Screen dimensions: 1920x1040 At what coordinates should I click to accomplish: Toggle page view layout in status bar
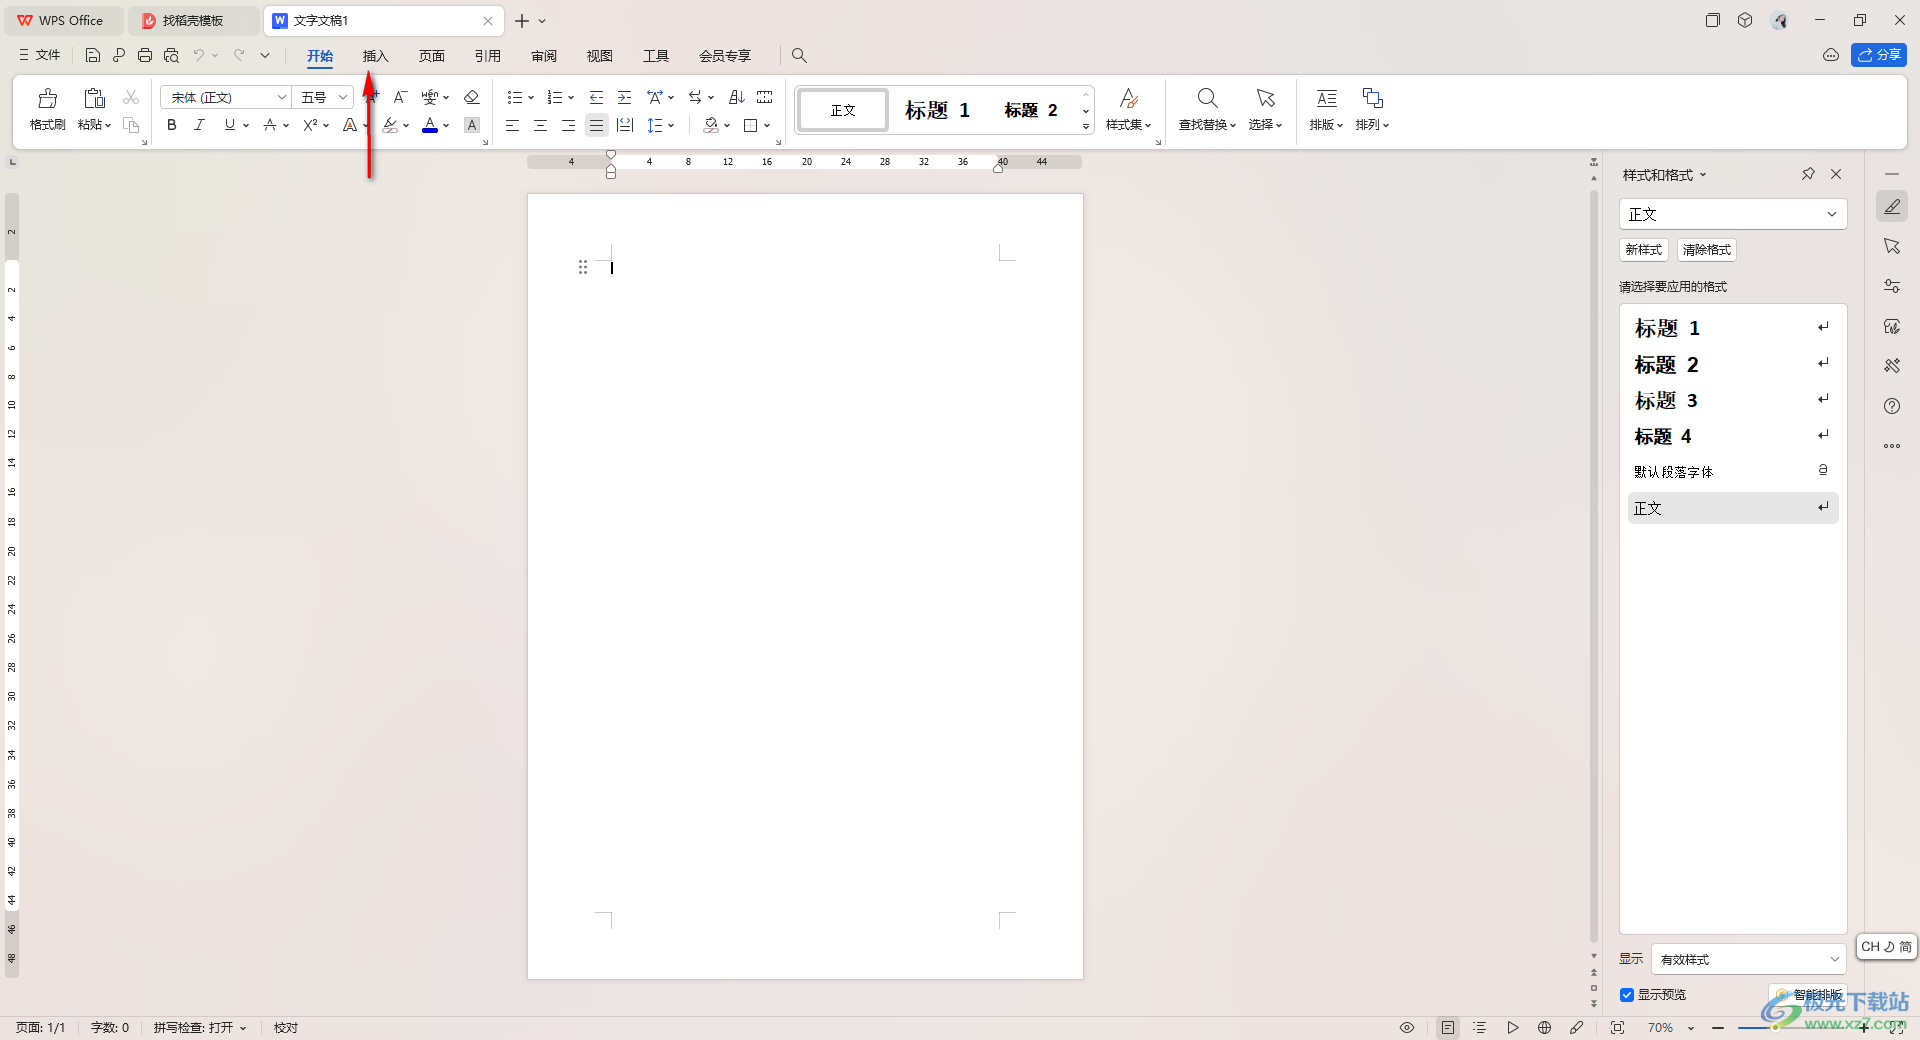point(1448,1027)
